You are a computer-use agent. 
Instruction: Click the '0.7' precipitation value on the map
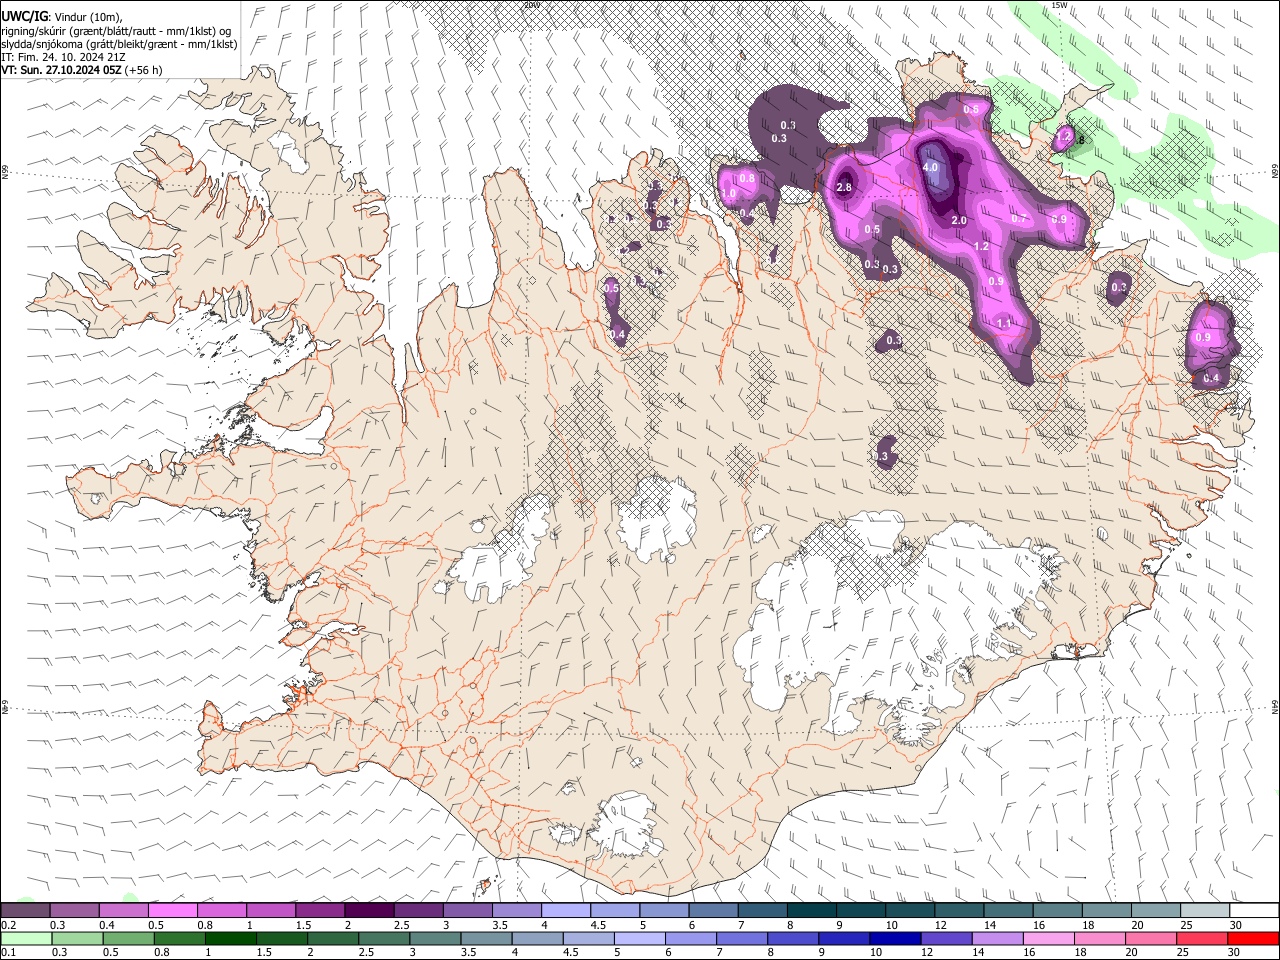(1019, 217)
